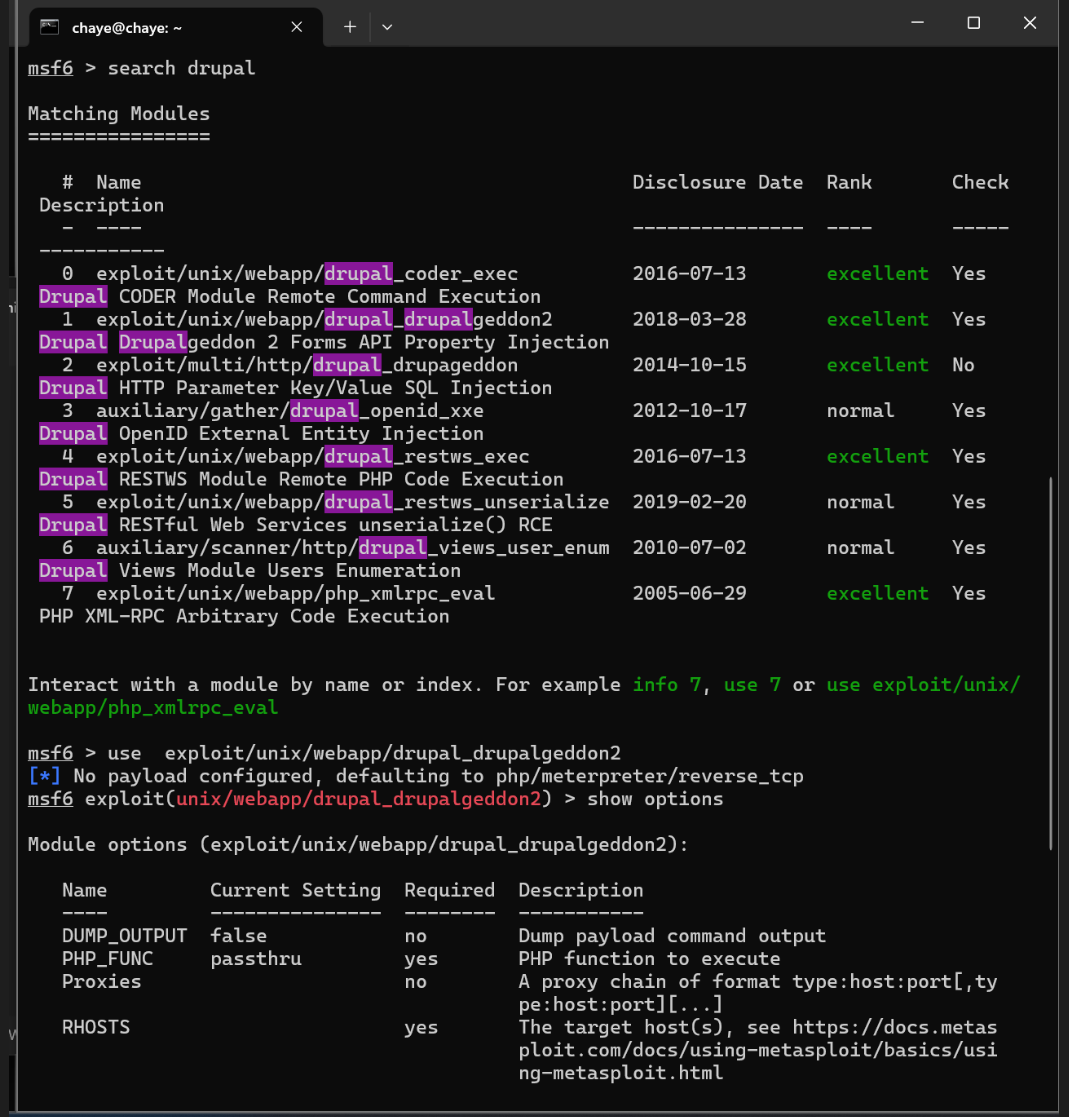Image resolution: width=1069 pixels, height=1117 pixels.
Task: Click the 'Rank' column header
Action: (849, 182)
